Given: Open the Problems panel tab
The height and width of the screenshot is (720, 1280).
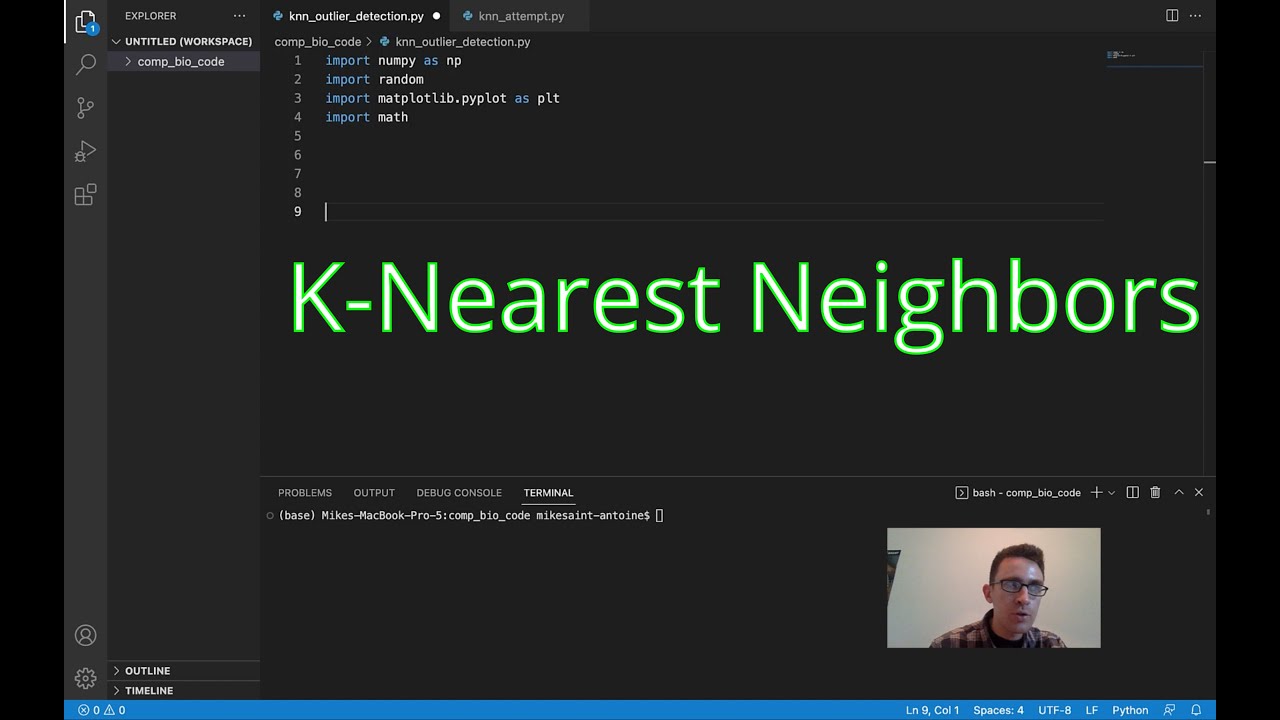Looking at the screenshot, I should [305, 492].
